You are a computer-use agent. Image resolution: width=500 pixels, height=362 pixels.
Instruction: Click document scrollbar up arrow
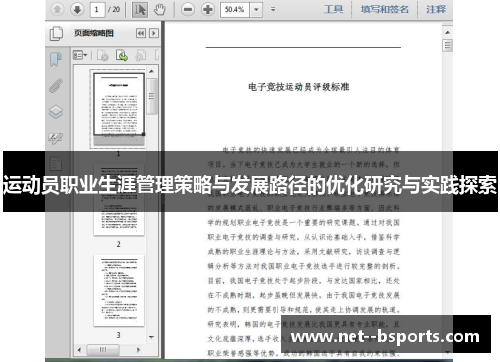(x=447, y=32)
